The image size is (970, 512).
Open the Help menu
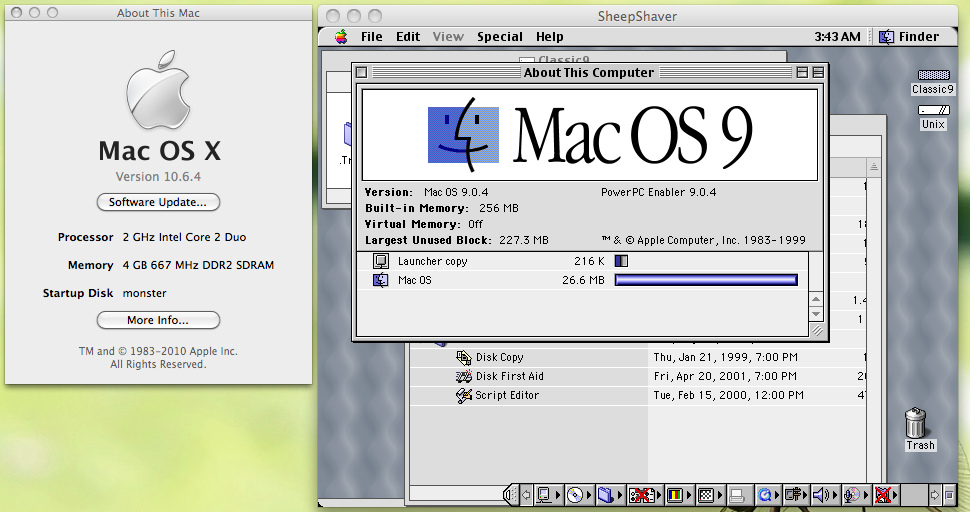549,37
